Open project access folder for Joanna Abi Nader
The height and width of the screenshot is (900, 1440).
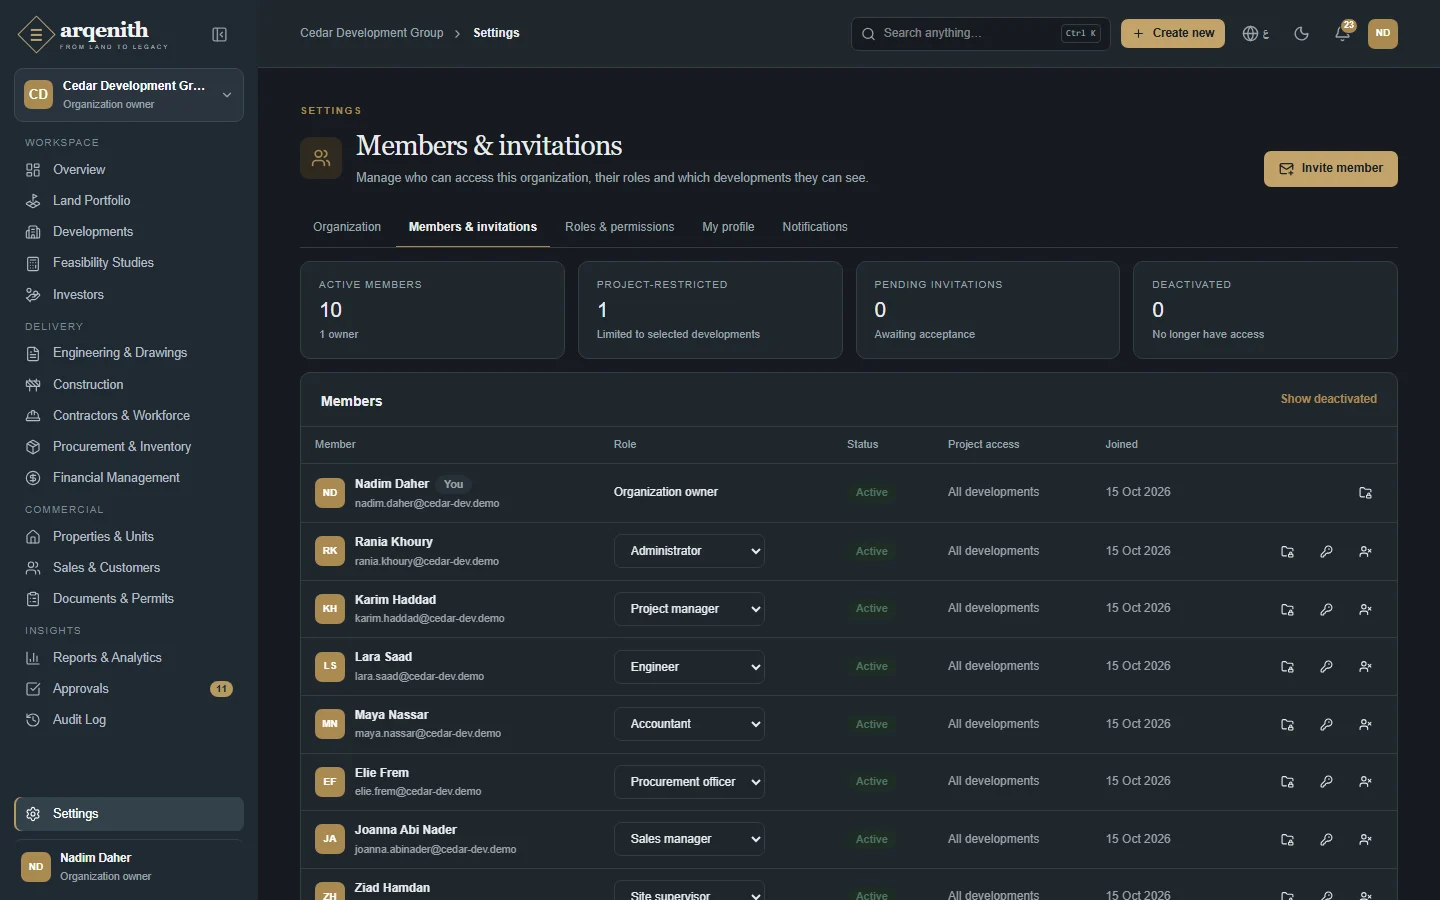[x=1287, y=840]
